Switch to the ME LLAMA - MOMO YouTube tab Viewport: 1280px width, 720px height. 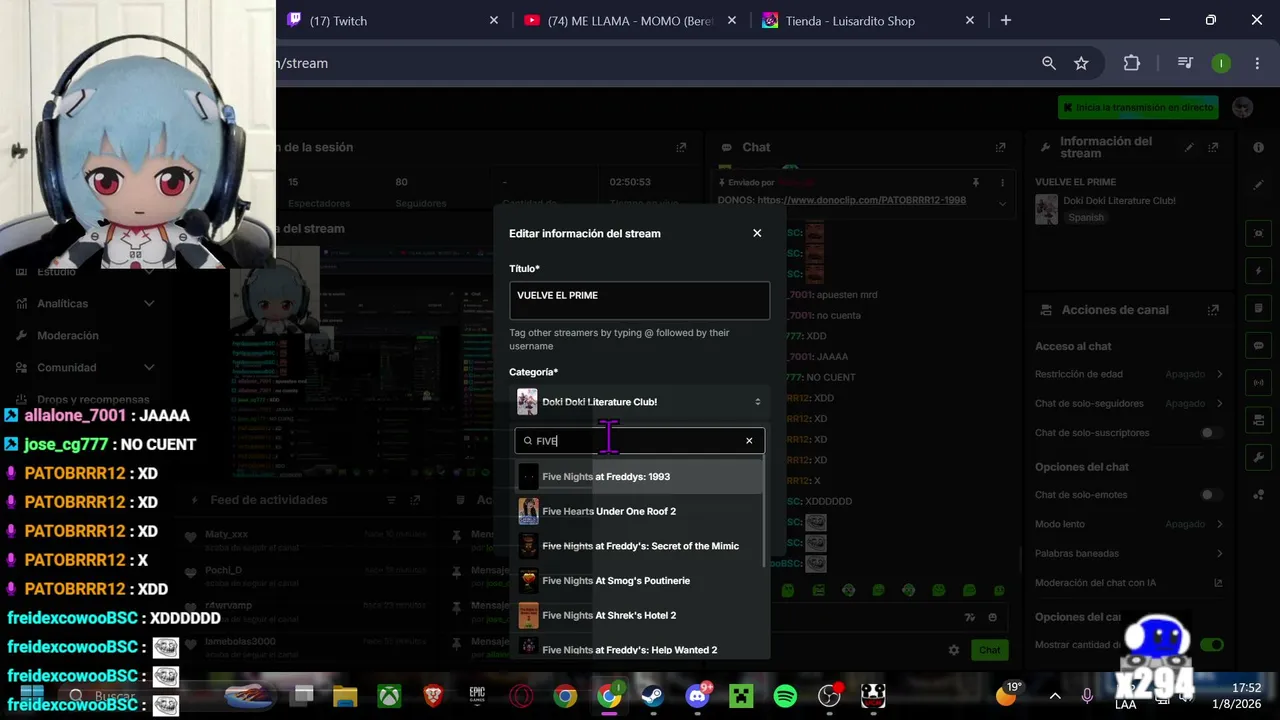pyautogui.click(x=630, y=20)
